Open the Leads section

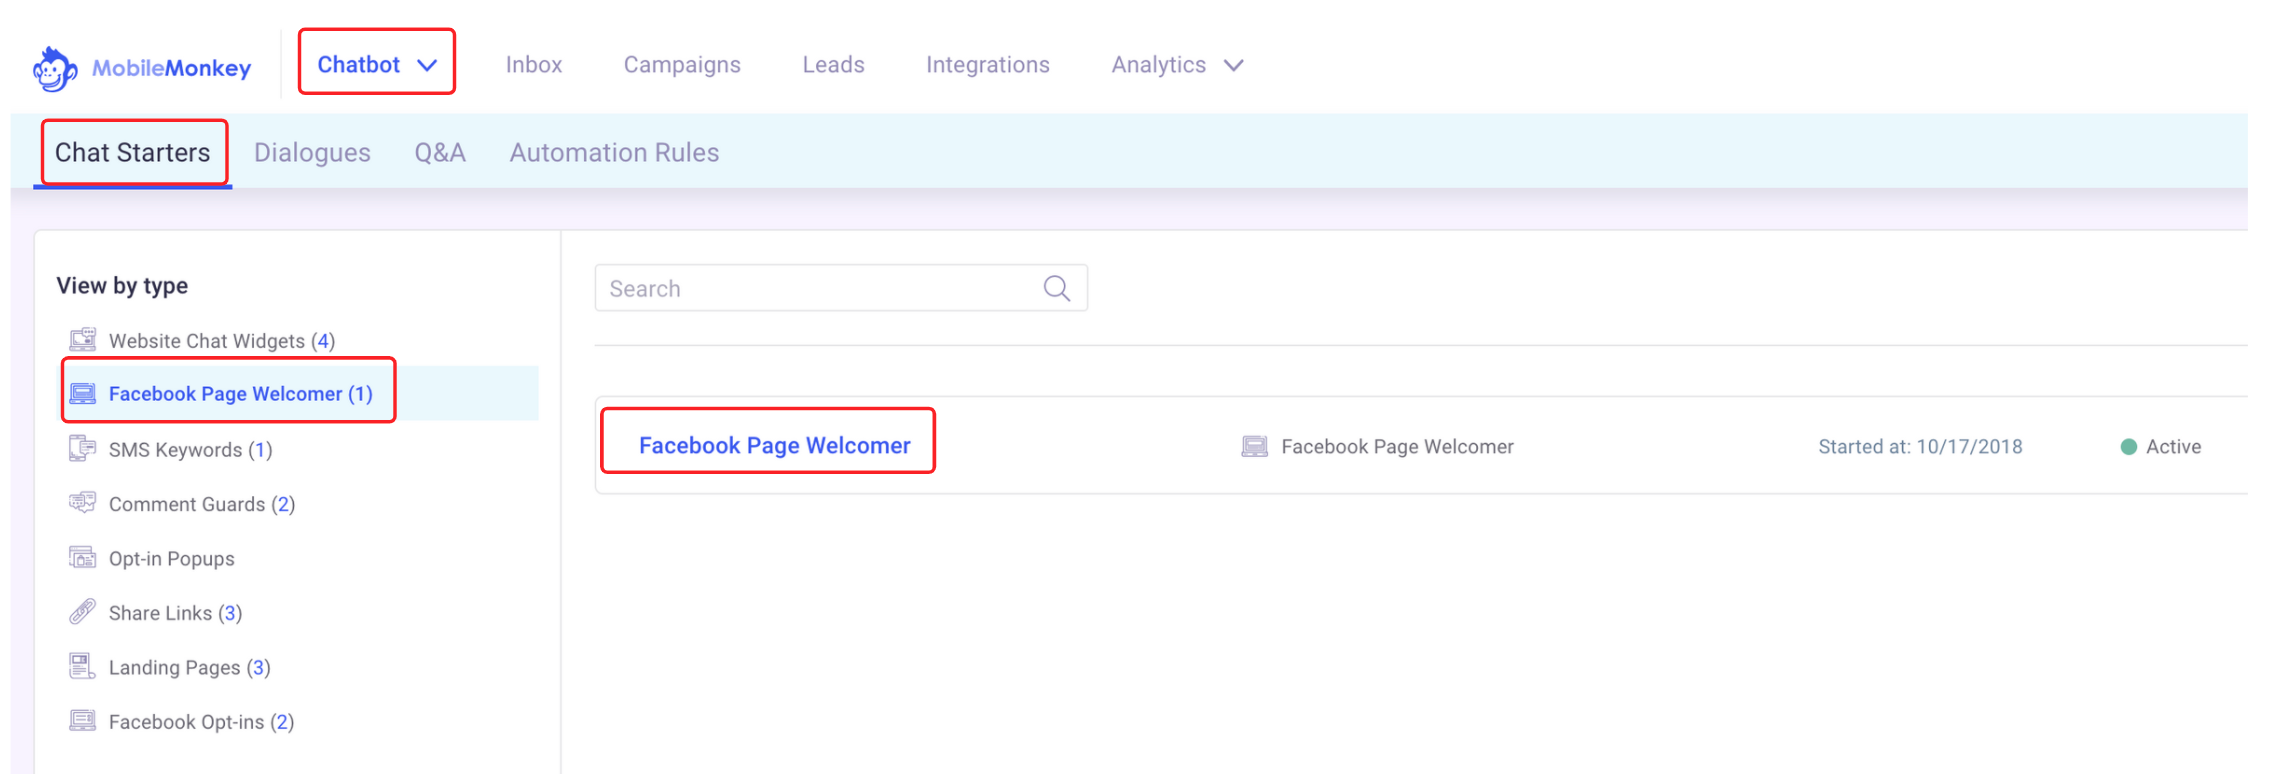tap(833, 64)
